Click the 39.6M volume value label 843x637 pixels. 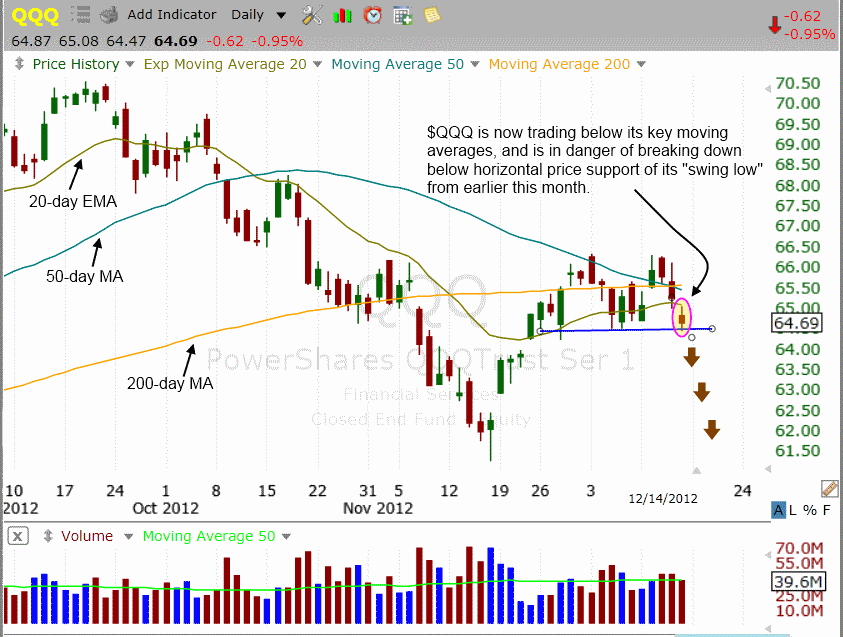(x=797, y=581)
